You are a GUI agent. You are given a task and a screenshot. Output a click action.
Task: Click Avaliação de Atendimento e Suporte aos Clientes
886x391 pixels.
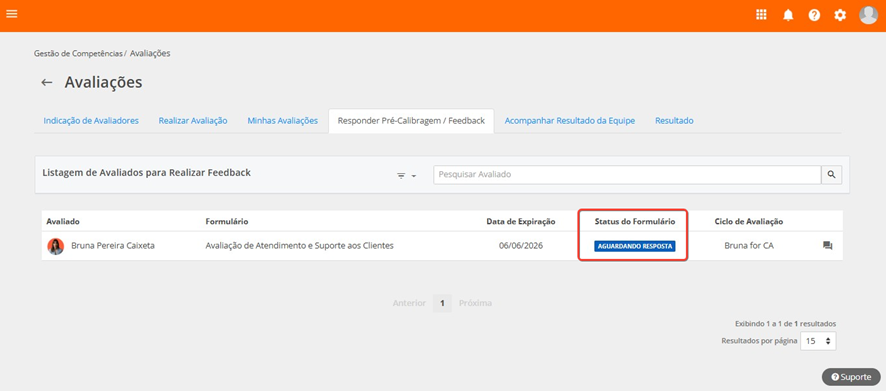point(299,246)
